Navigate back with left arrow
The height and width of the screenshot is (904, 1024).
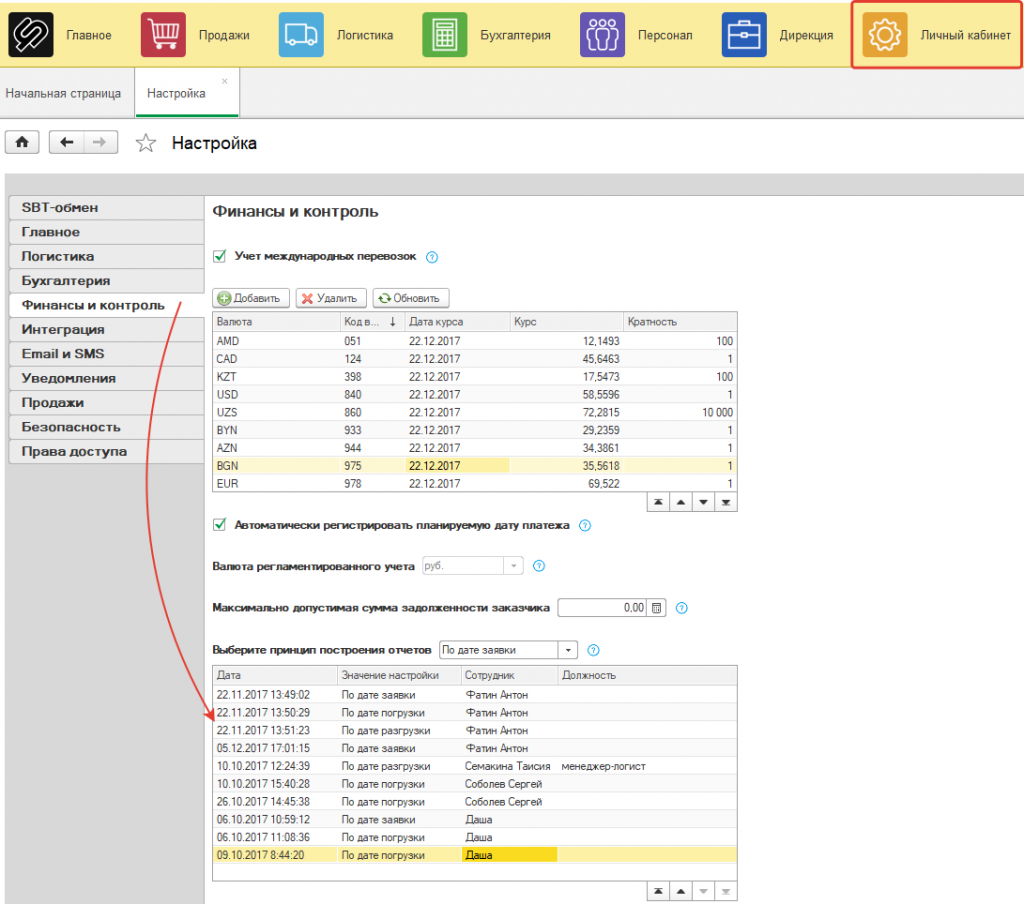pos(66,142)
